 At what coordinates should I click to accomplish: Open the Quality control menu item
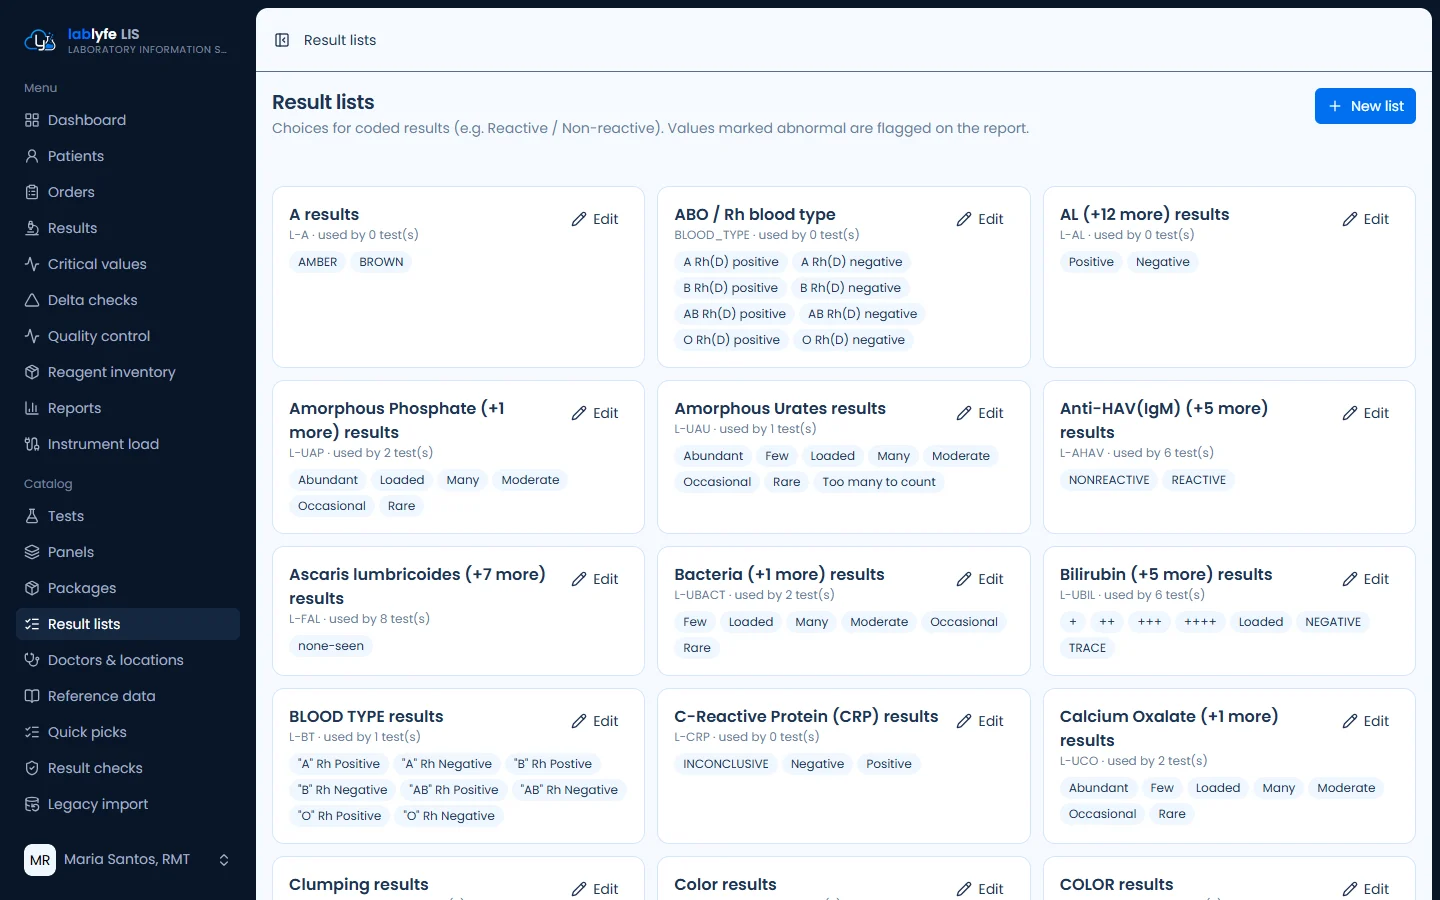pos(128,336)
